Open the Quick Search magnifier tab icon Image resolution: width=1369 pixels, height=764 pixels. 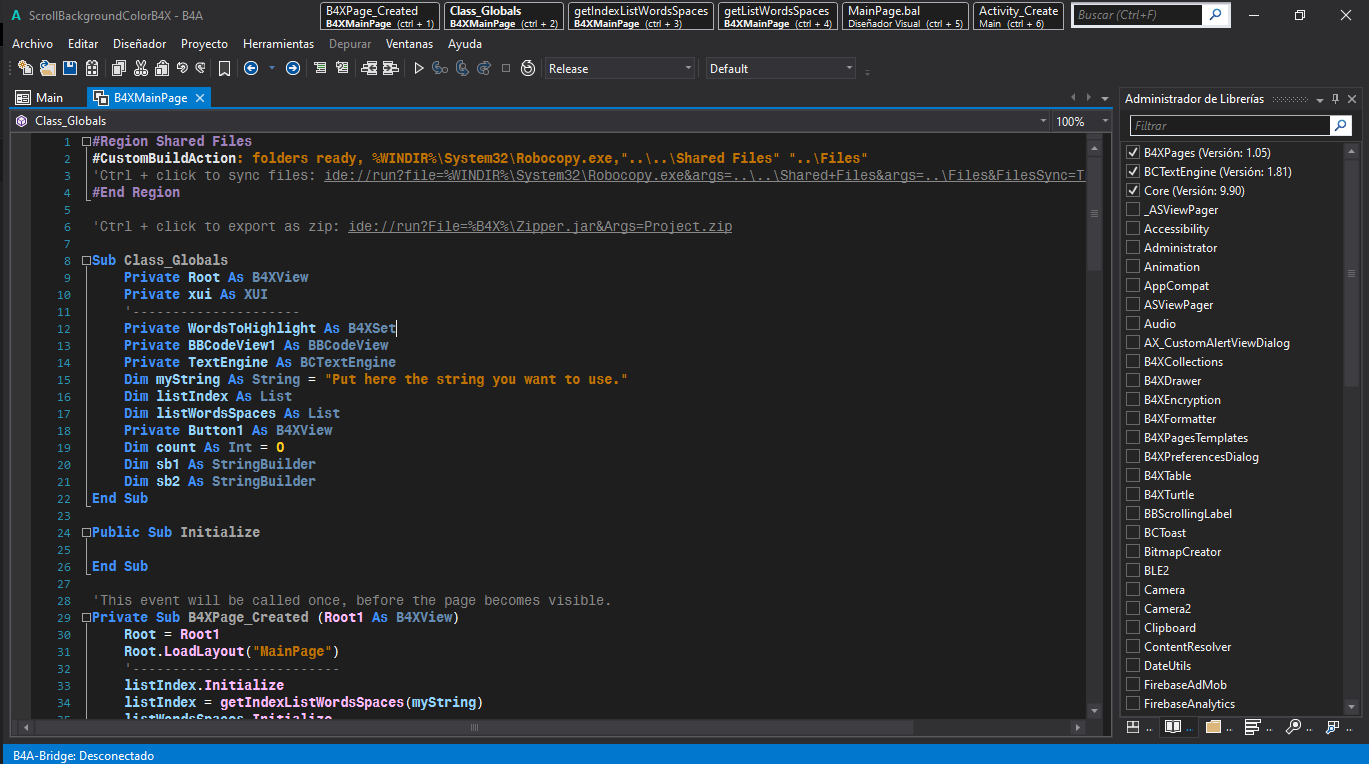[1293, 727]
